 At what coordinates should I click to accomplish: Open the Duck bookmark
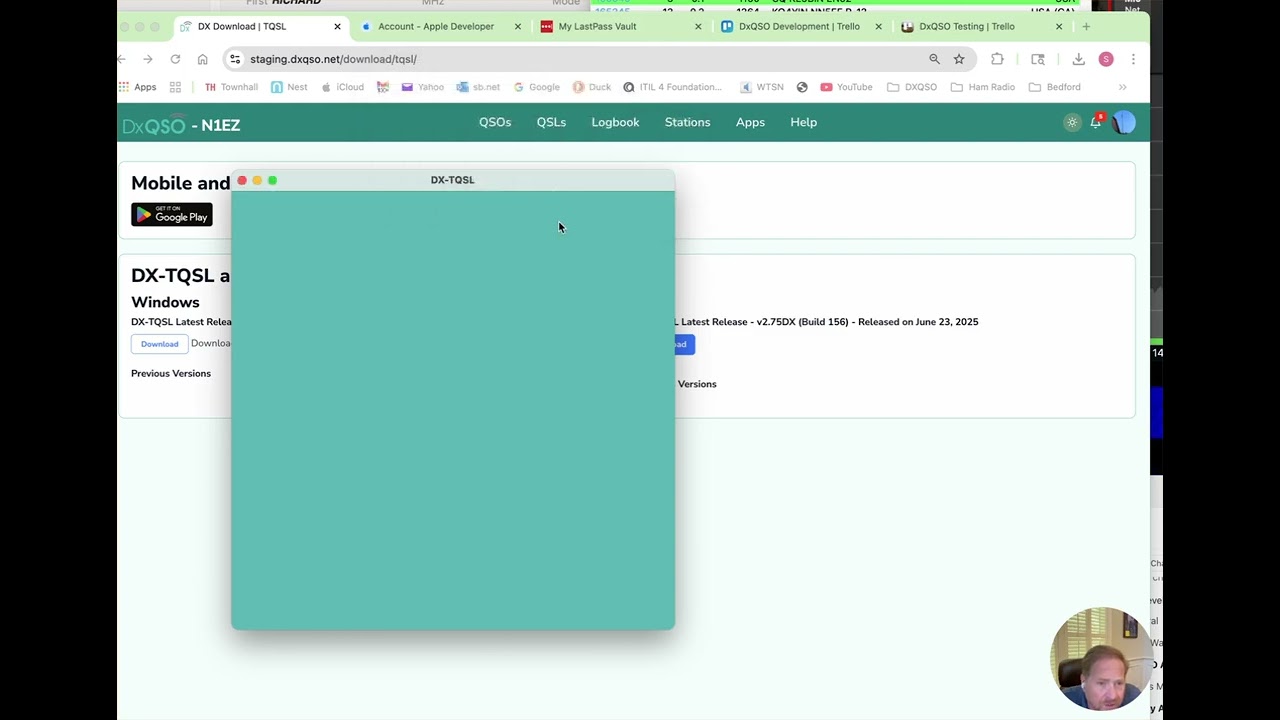click(592, 87)
